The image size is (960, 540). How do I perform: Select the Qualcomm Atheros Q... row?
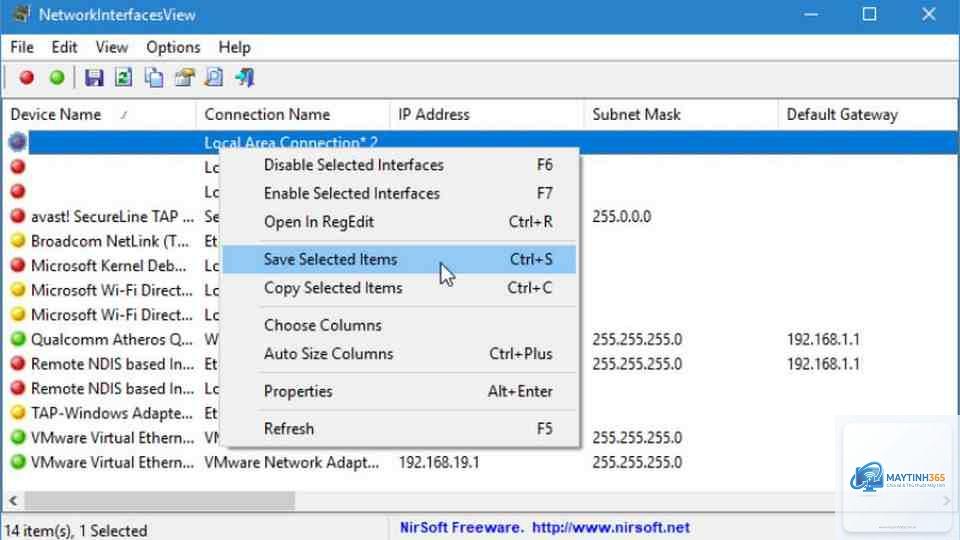point(112,339)
